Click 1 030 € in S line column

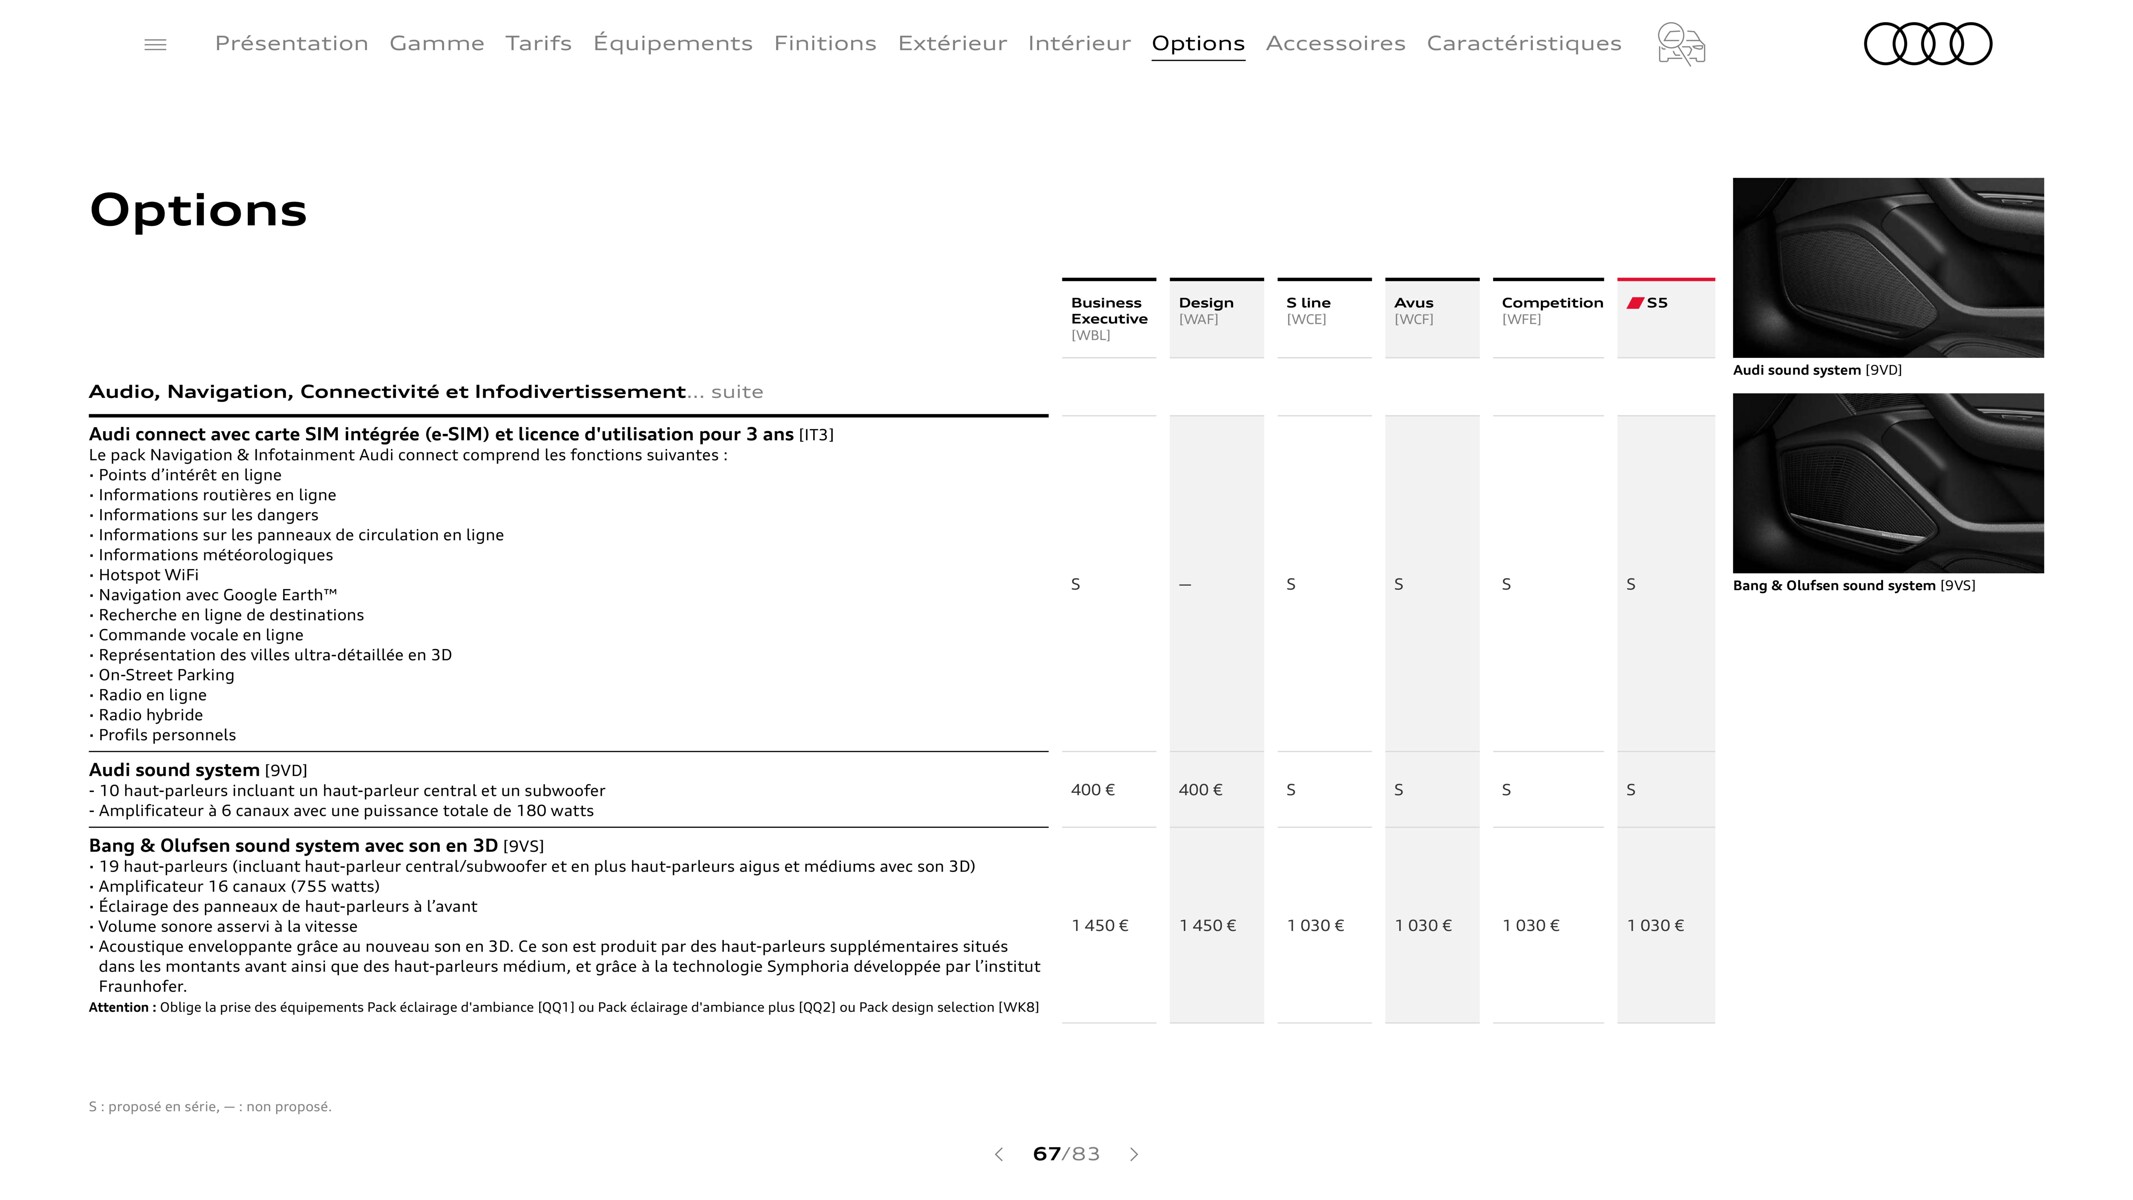[1315, 926]
